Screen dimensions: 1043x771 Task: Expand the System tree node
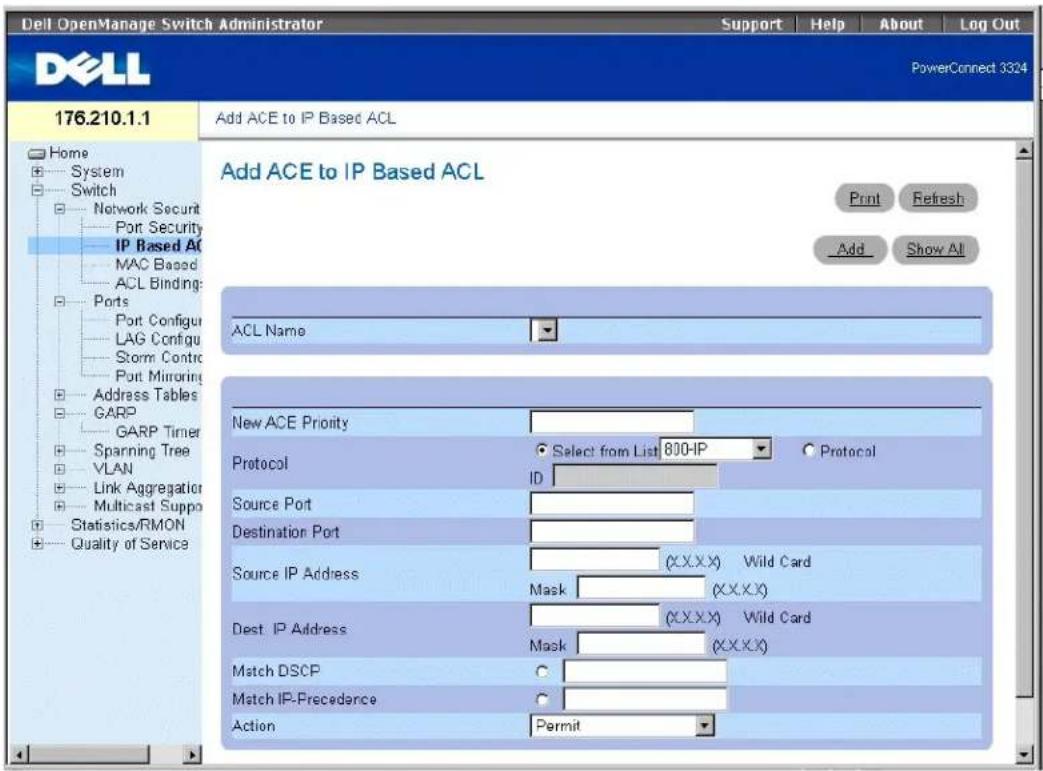point(37,172)
